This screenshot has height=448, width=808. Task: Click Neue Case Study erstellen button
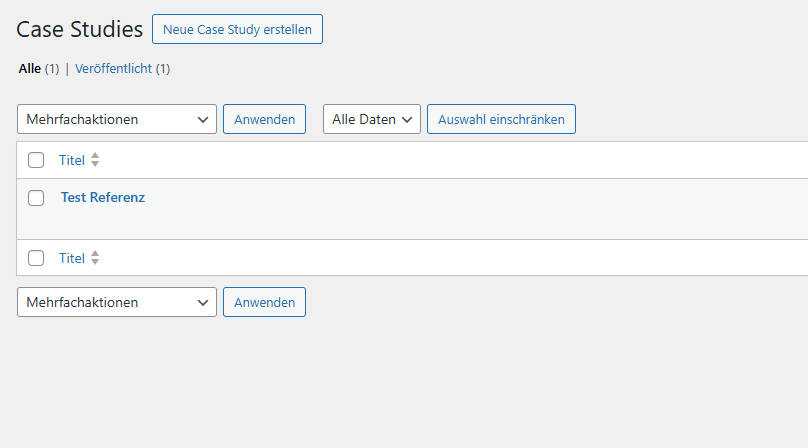point(238,29)
